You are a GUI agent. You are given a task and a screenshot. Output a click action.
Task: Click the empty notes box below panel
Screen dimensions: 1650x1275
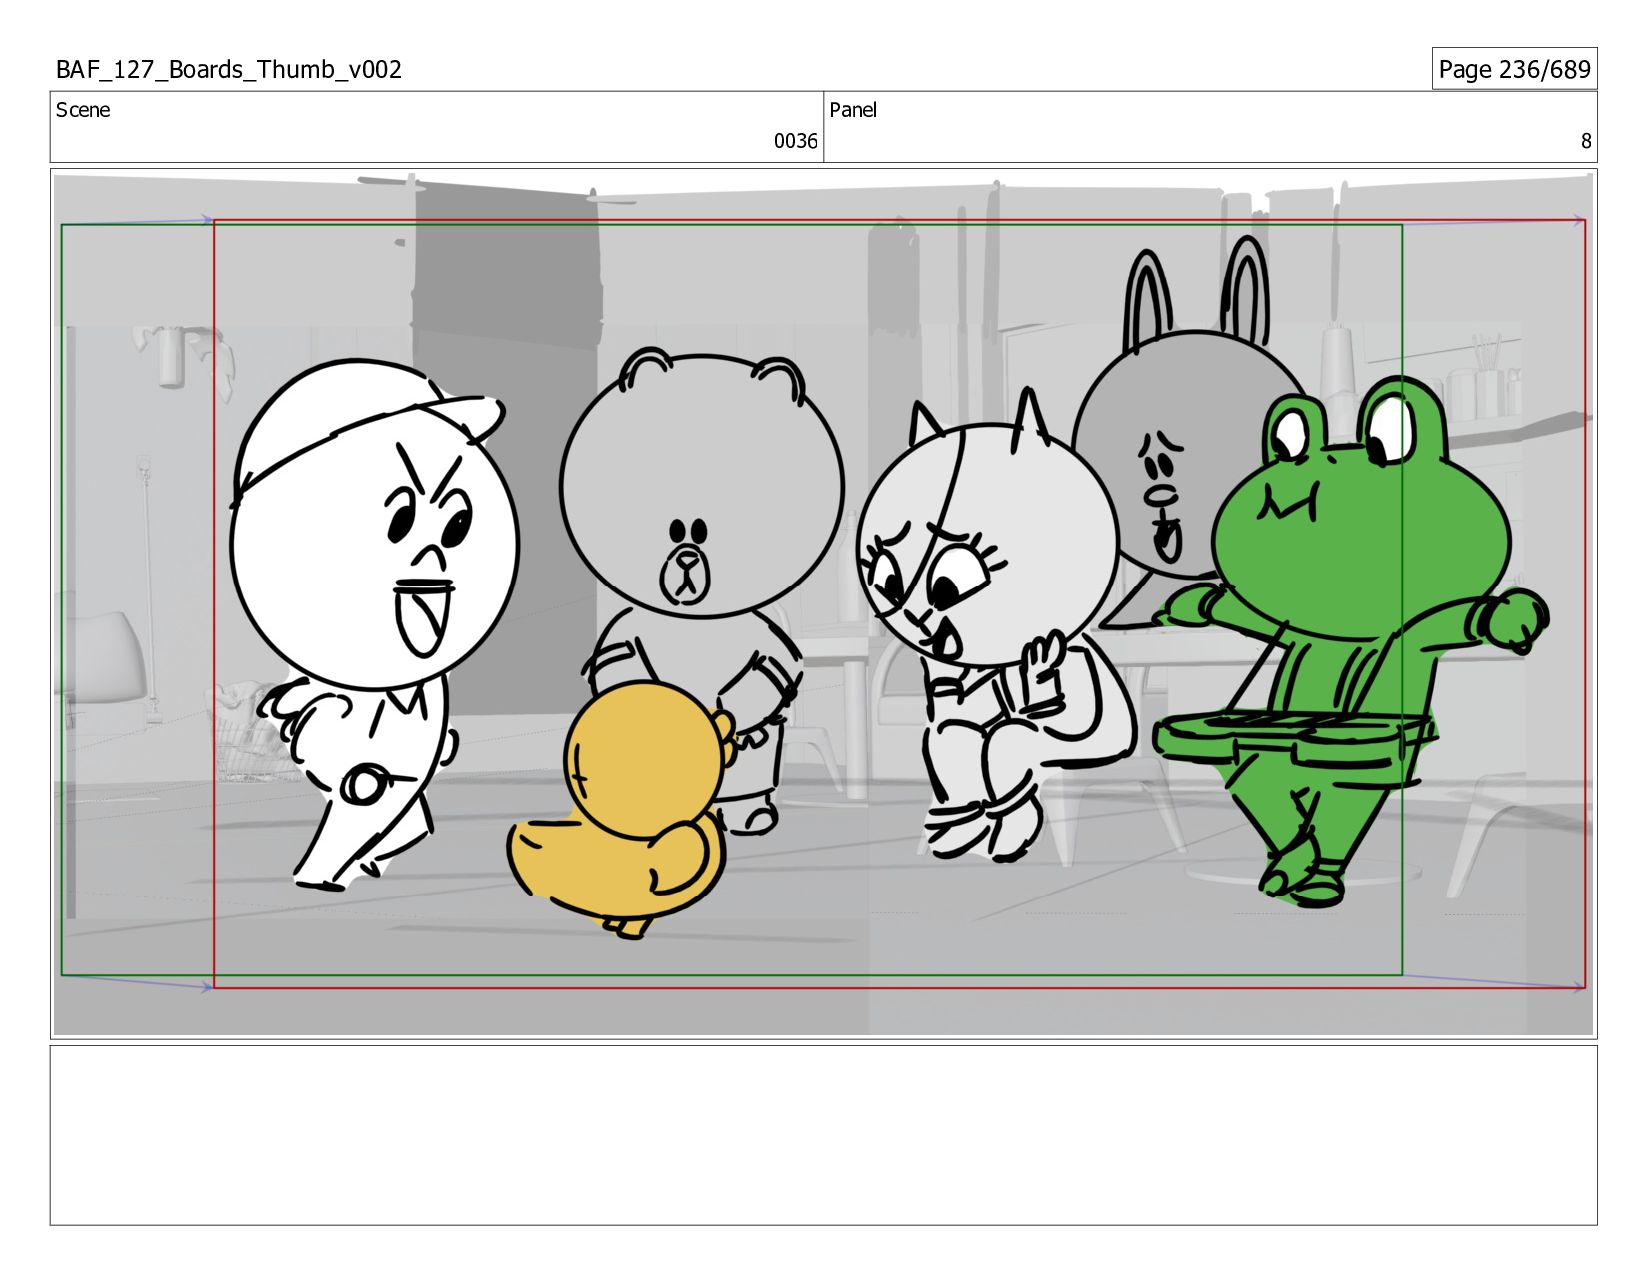click(x=823, y=1135)
